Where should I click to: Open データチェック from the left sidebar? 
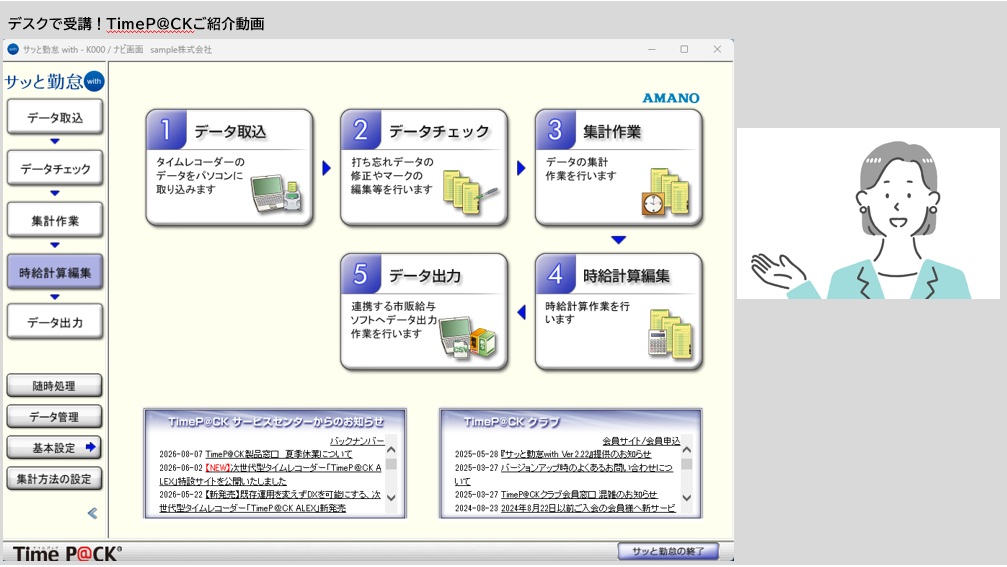pyautogui.click(x=55, y=168)
